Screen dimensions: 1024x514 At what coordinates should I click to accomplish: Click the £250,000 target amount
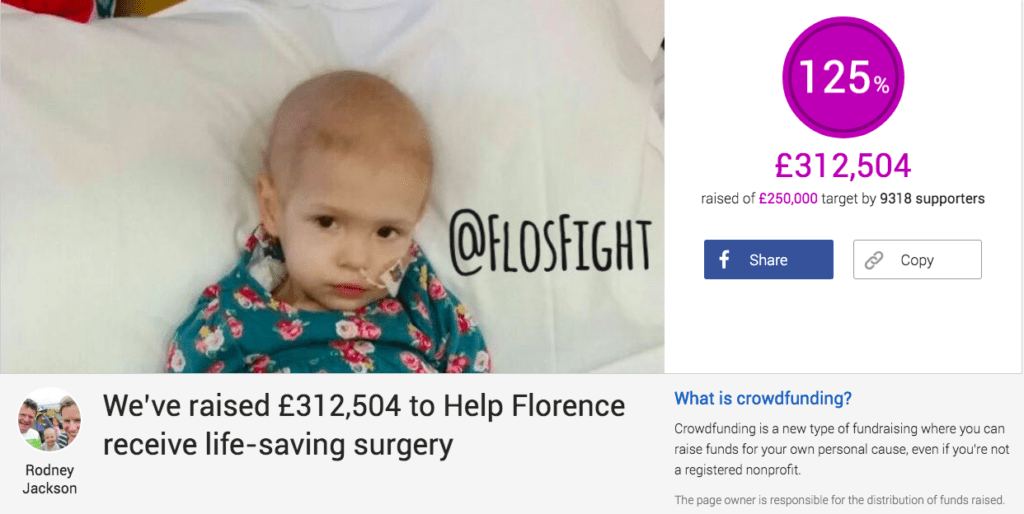[788, 199]
